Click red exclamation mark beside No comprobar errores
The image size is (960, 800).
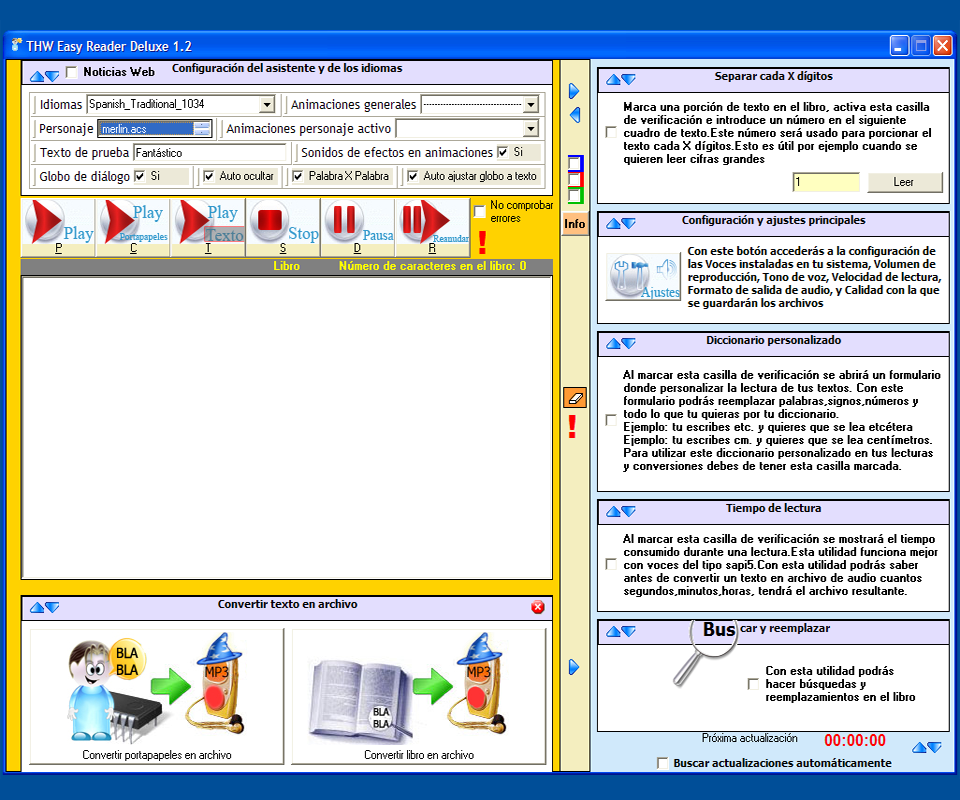coord(482,242)
